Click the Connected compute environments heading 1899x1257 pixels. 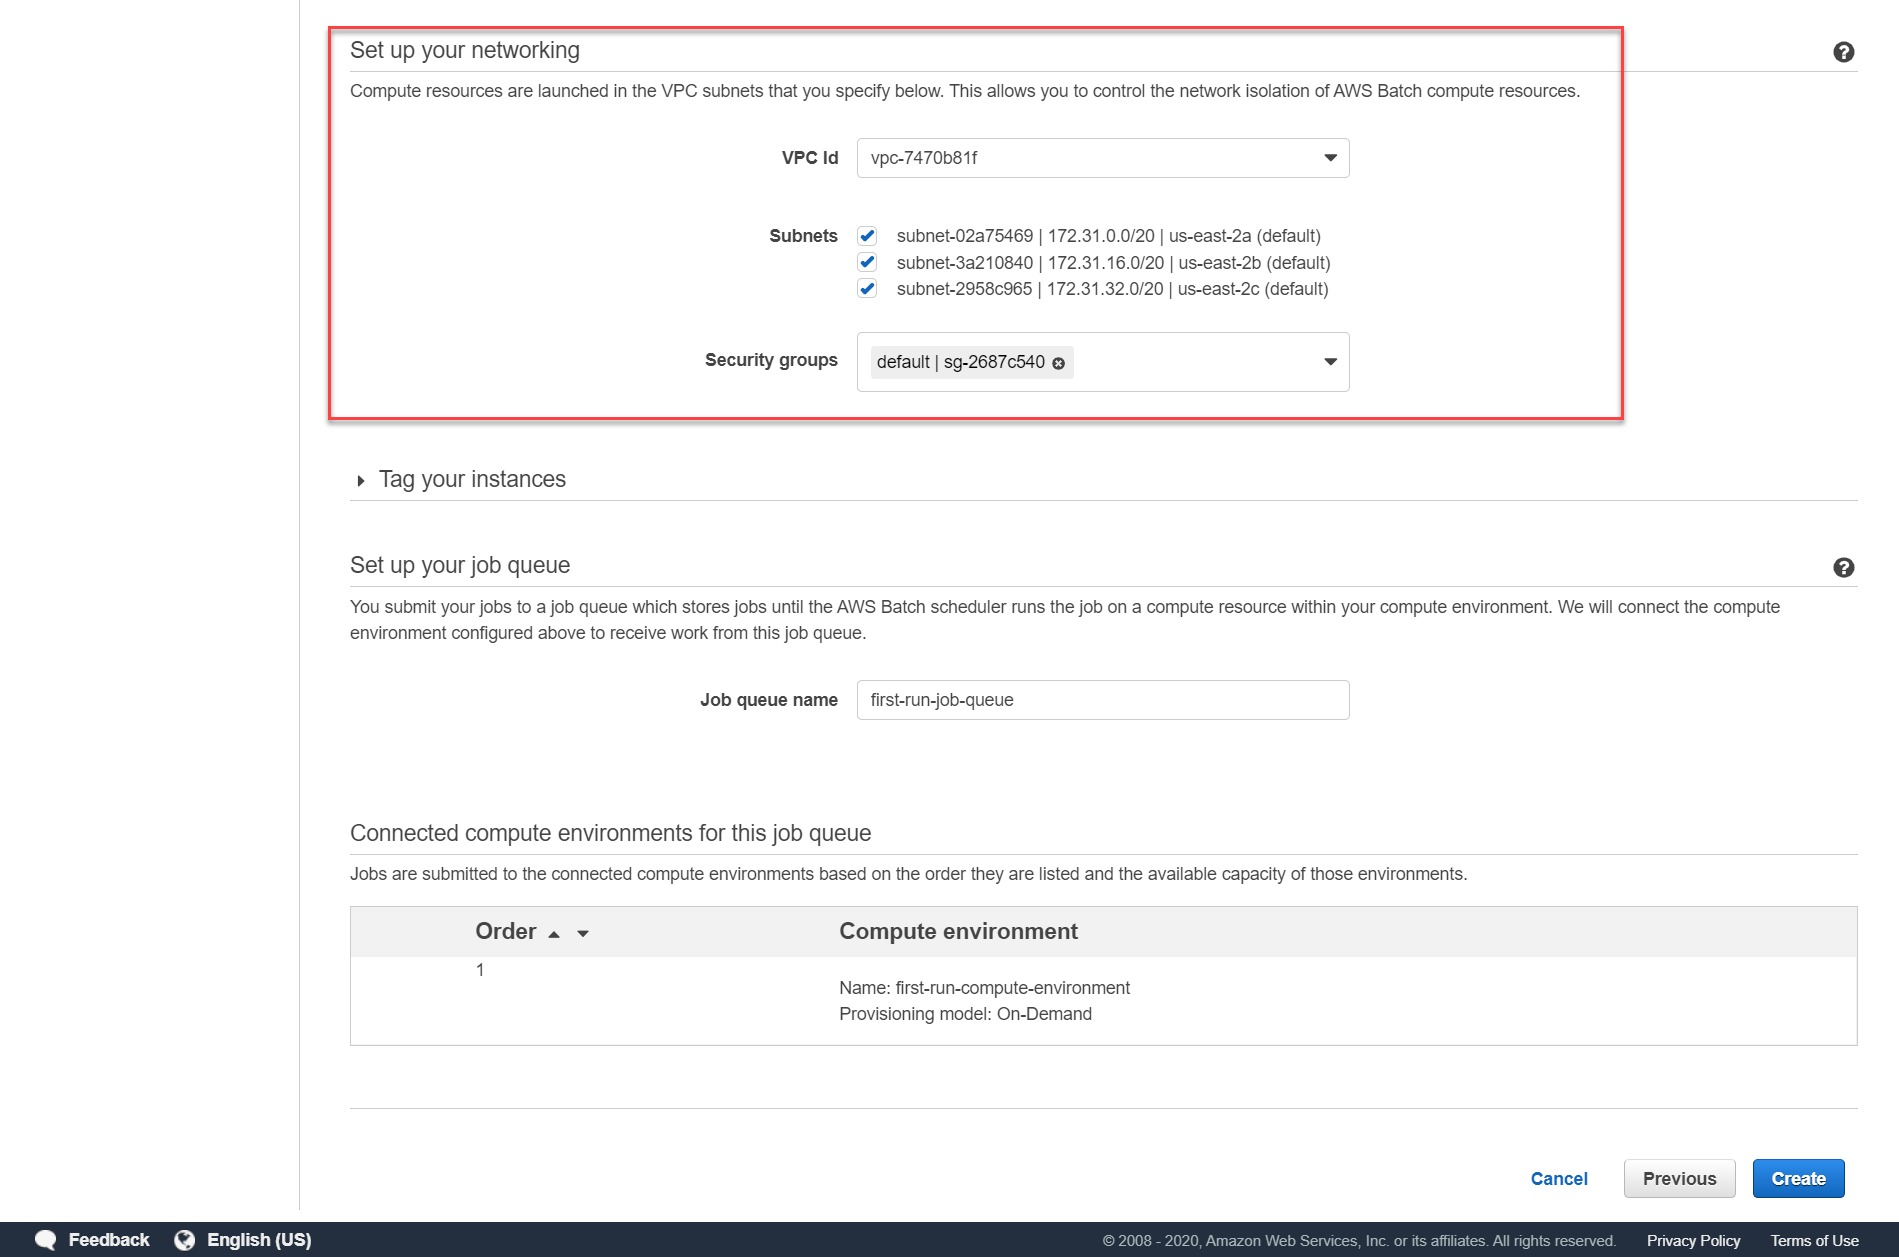pyautogui.click(x=610, y=833)
